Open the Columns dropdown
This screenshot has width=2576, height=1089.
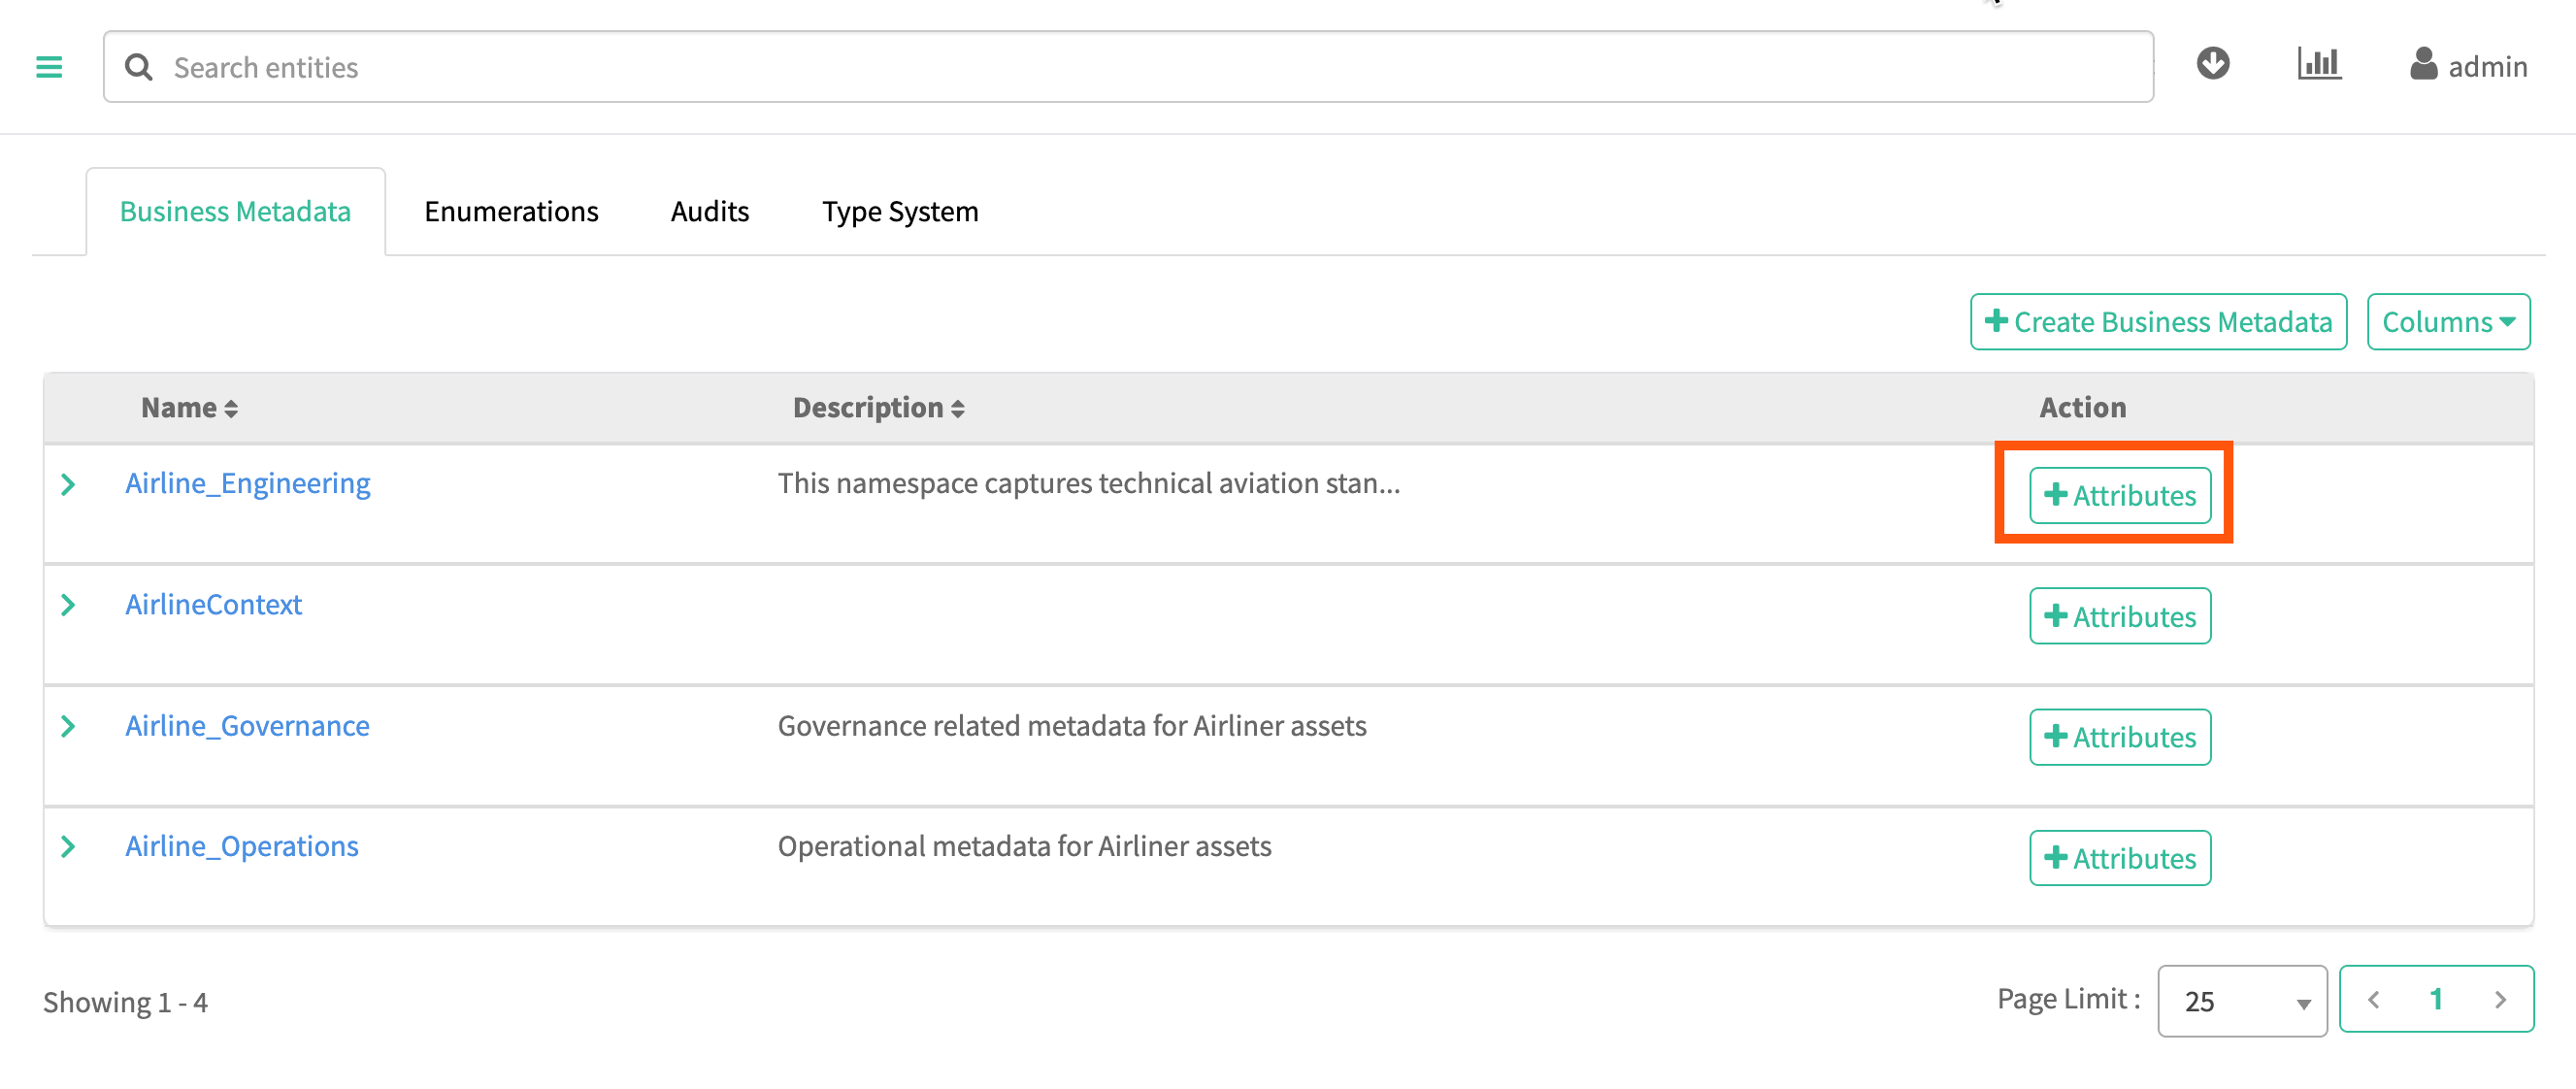2447,322
